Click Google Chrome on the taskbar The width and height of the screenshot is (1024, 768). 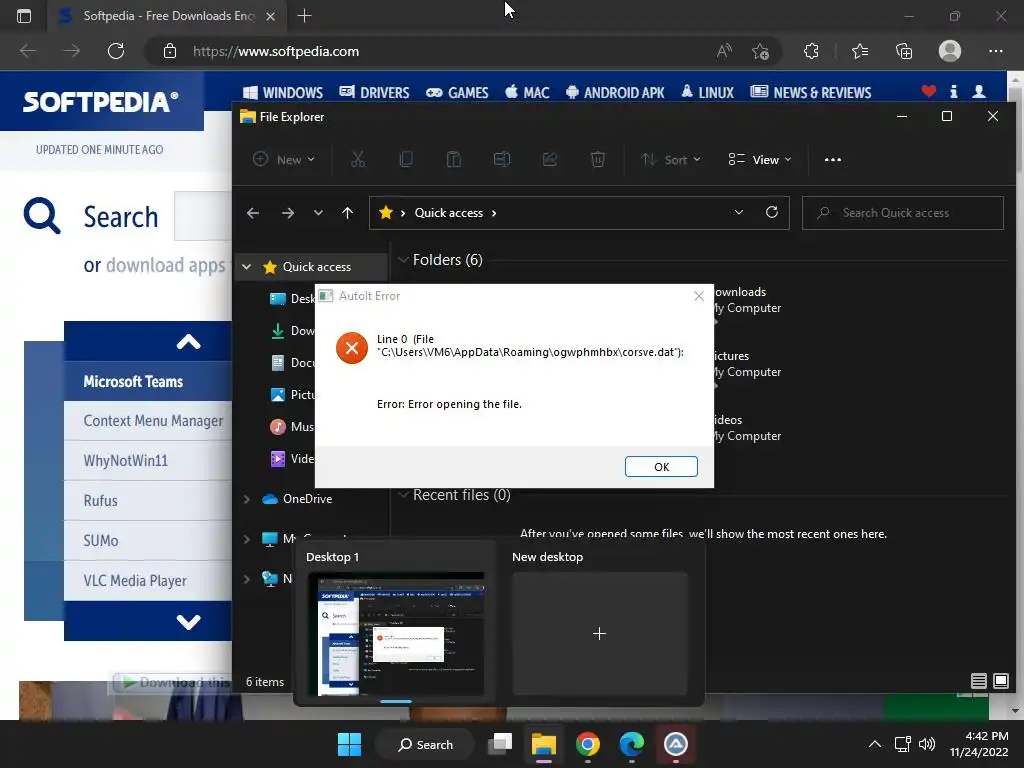588,744
